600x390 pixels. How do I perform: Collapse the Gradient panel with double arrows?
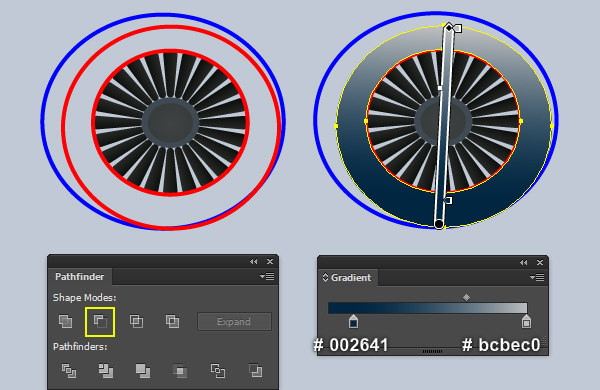[x=523, y=263]
